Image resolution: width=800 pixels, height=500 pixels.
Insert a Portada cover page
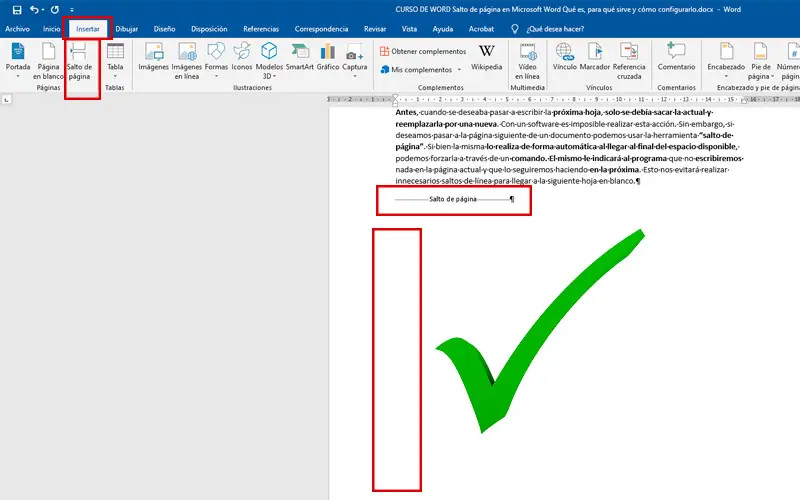pyautogui.click(x=18, y=61)
